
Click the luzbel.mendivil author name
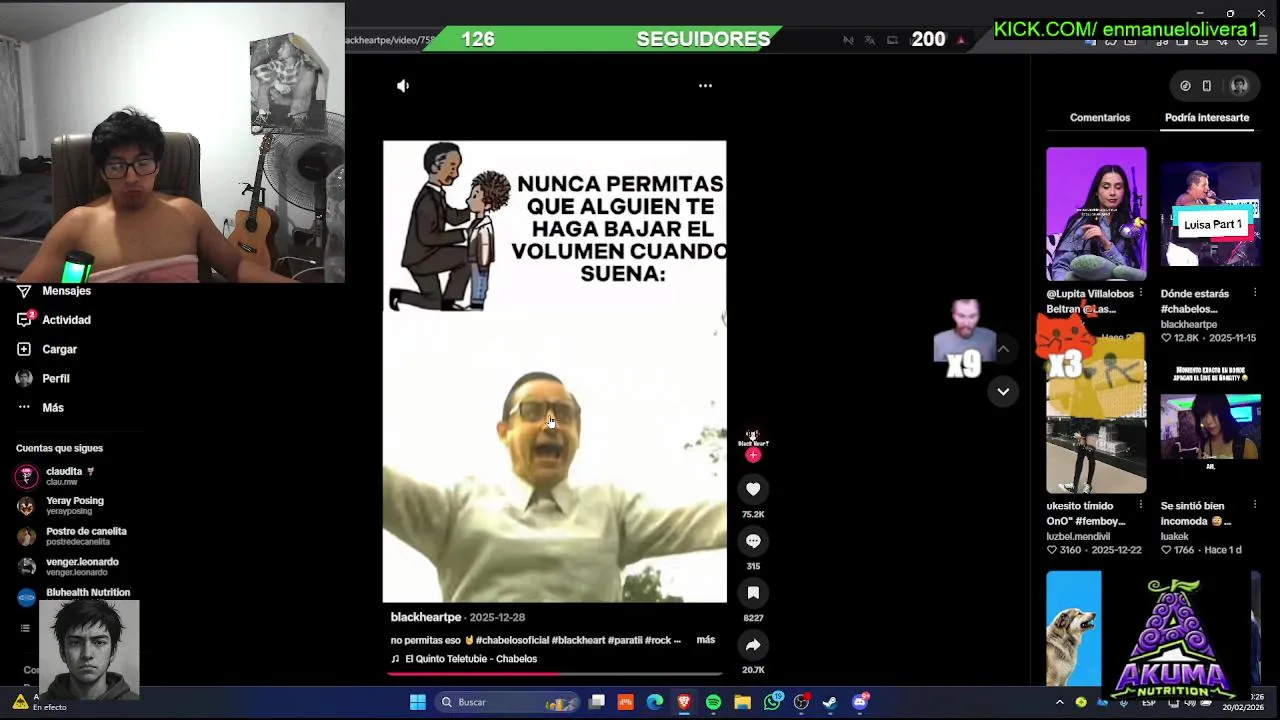[1078, 537]
